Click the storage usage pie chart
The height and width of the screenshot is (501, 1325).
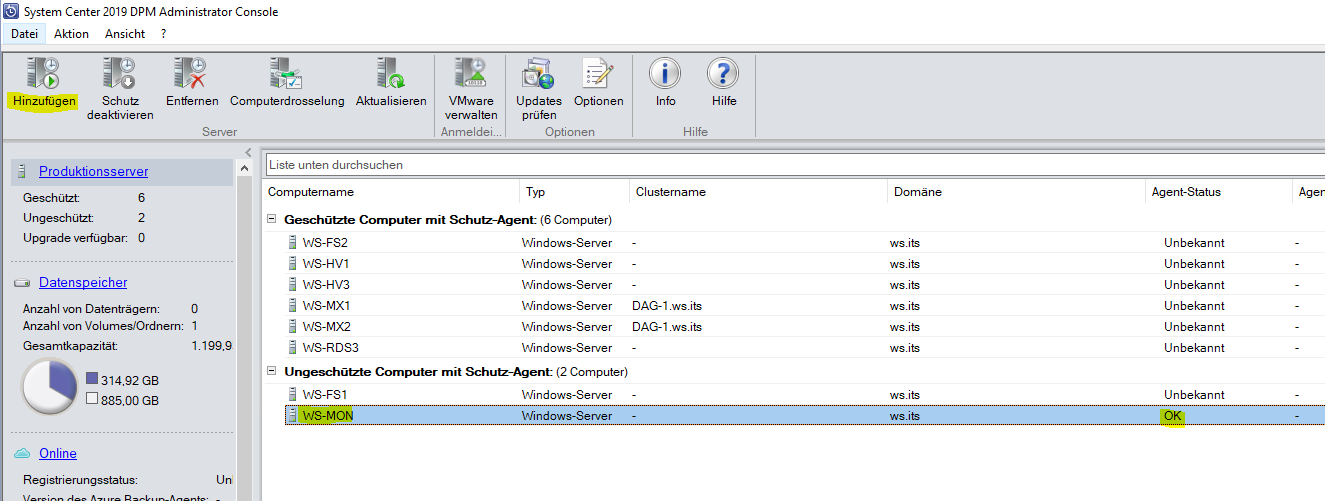click(x=50, y=386)
